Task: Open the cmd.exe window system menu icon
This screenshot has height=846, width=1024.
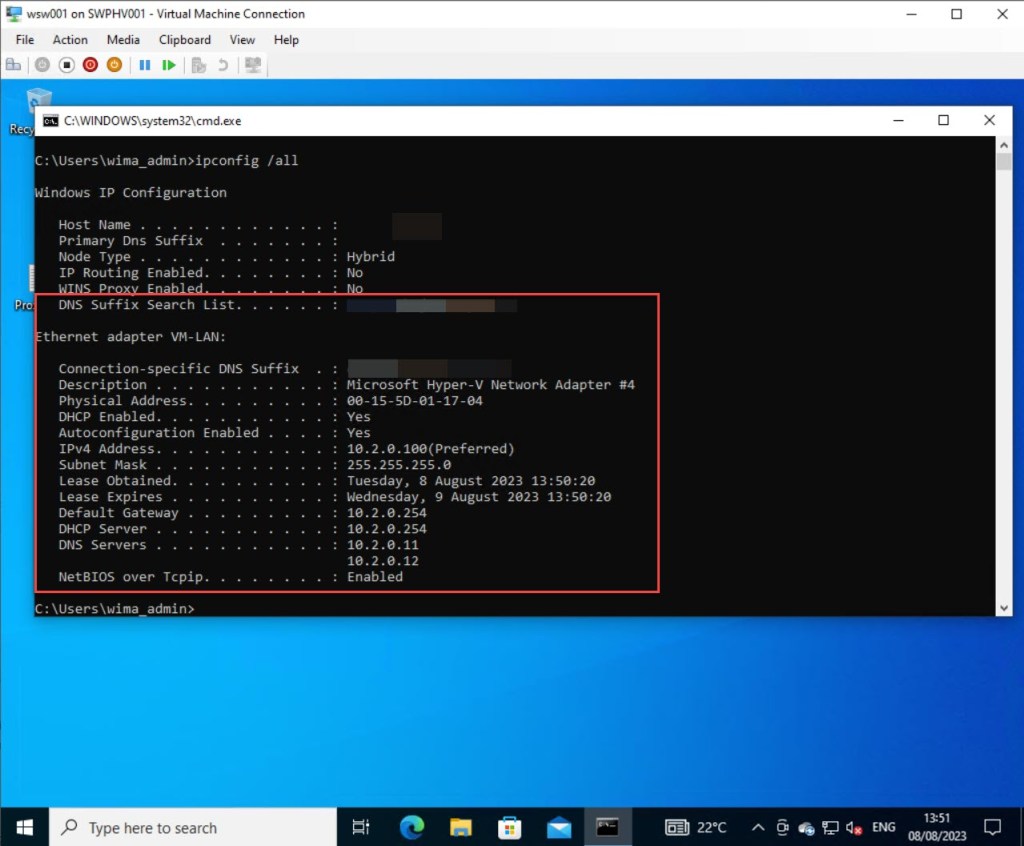Action: tap(50, 121)
